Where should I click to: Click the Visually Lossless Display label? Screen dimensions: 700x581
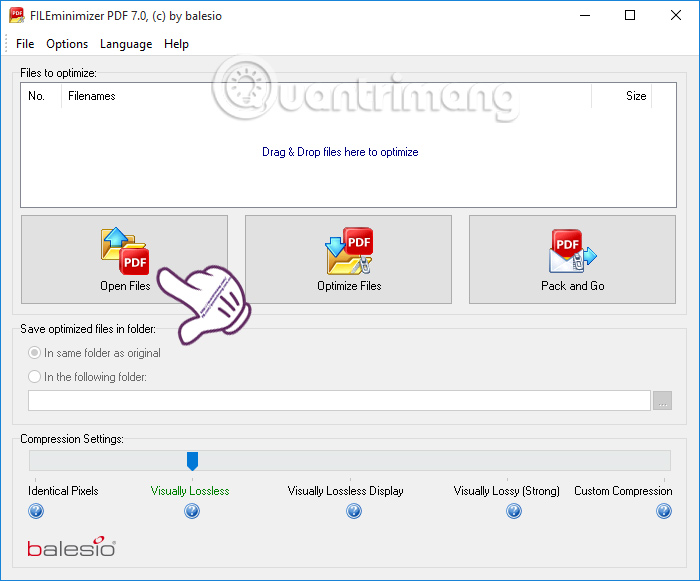346,491
